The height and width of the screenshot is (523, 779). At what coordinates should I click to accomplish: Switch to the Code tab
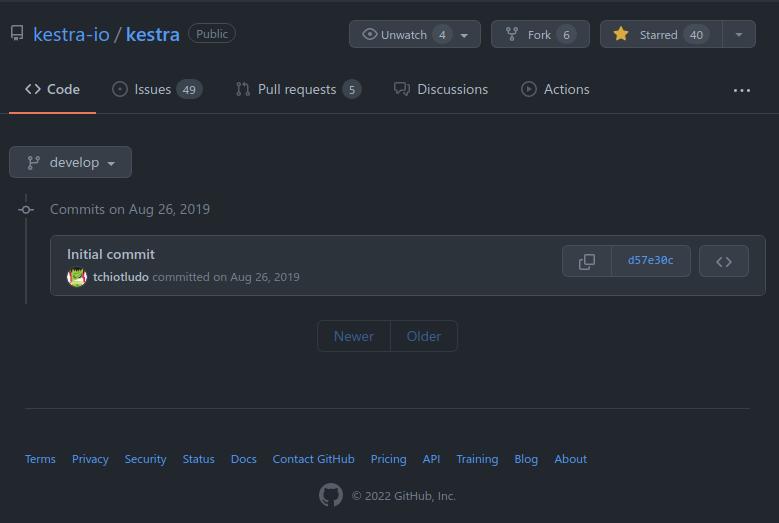pyautogui.click(x=52, y=89)
